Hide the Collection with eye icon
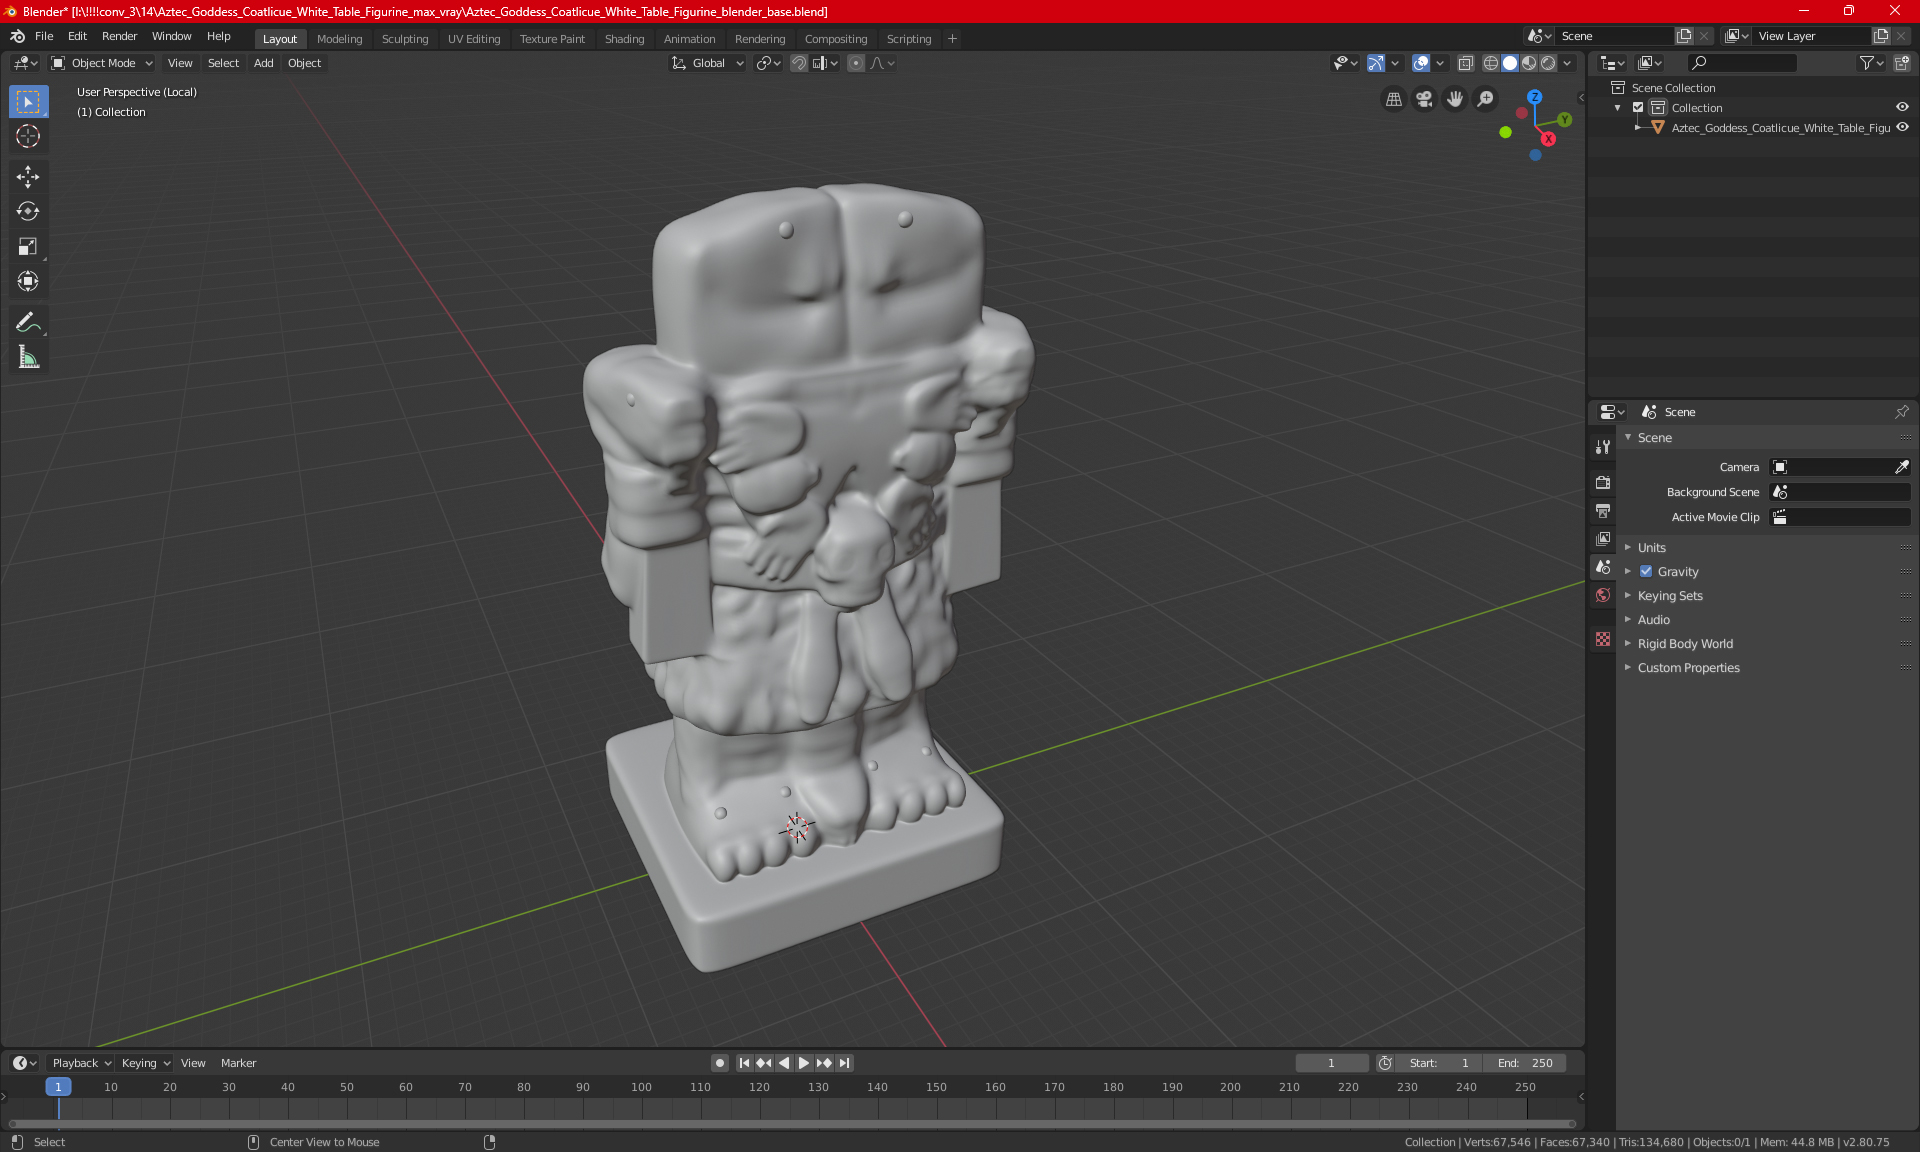 [1902, 107]
